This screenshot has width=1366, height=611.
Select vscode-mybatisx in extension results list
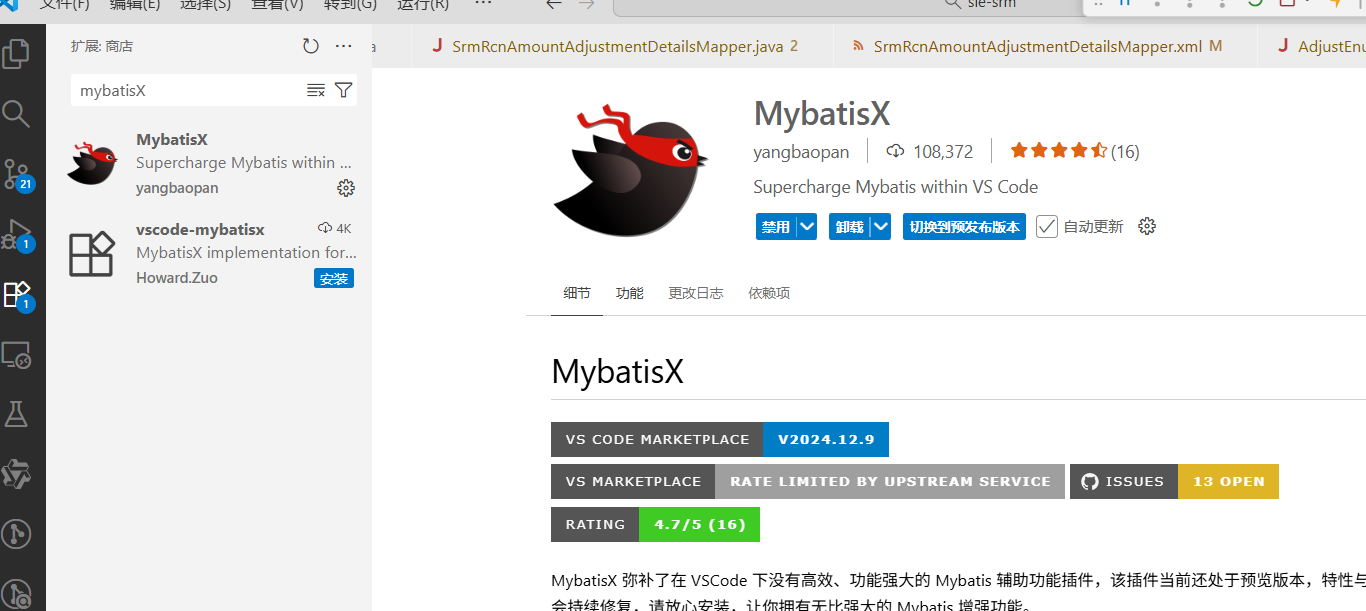point(209,254)
